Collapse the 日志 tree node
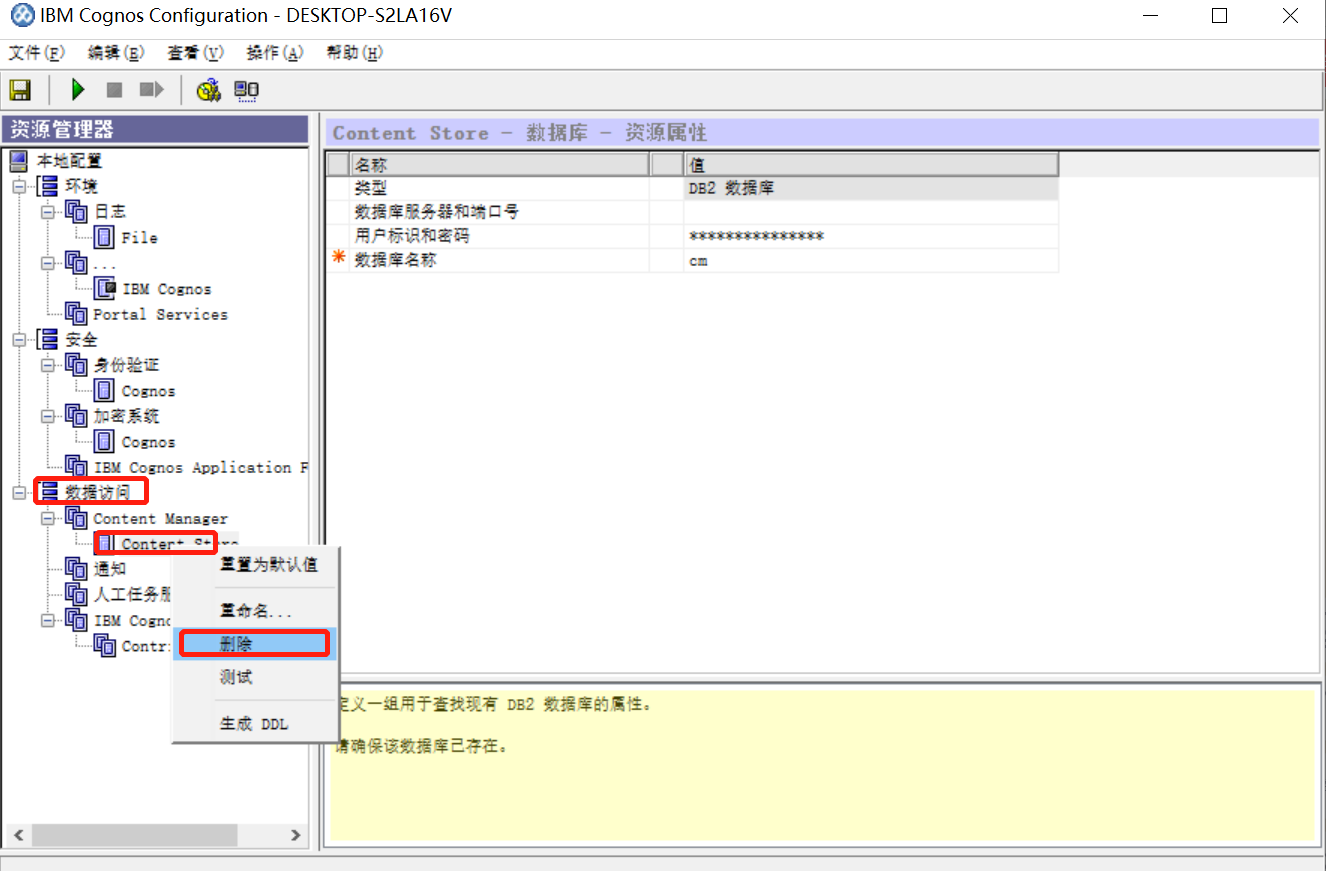Screen dimensions: 1326x871 (x=47, y=212)
